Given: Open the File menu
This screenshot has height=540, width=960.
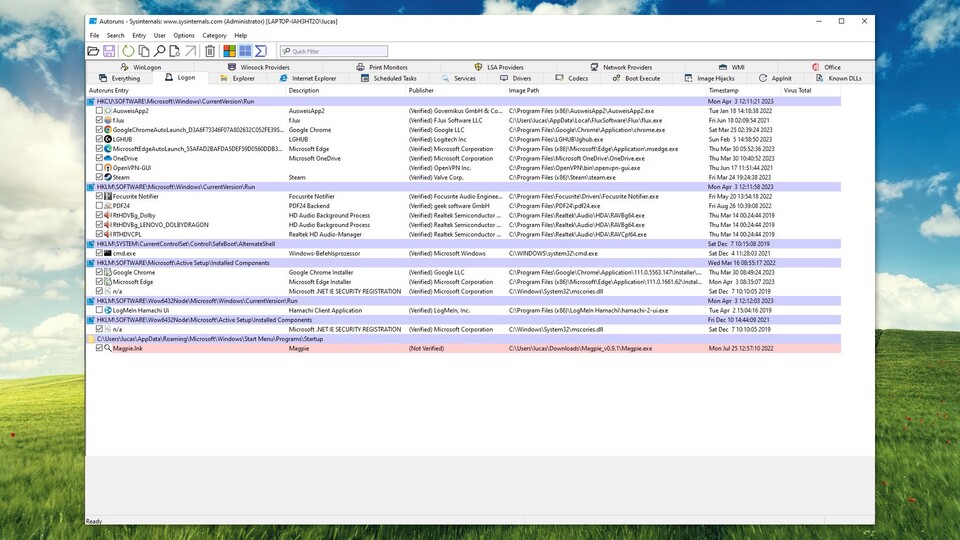Looking at the screenshot, I should point(94,36).
